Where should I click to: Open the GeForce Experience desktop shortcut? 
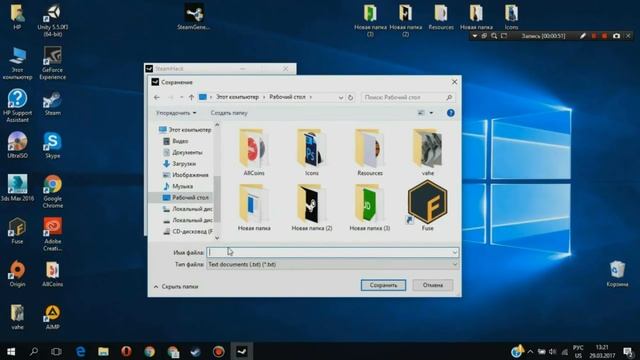(53, 63)
